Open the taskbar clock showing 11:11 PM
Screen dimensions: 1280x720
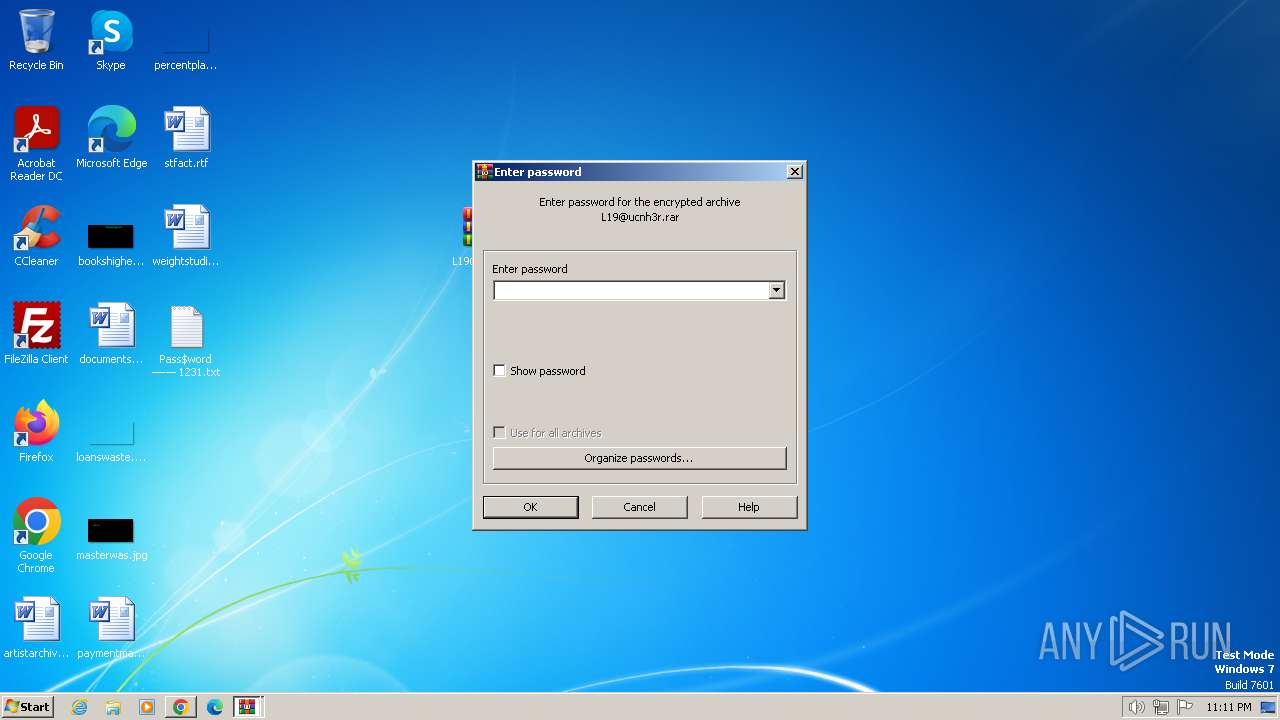point(1228,707)
